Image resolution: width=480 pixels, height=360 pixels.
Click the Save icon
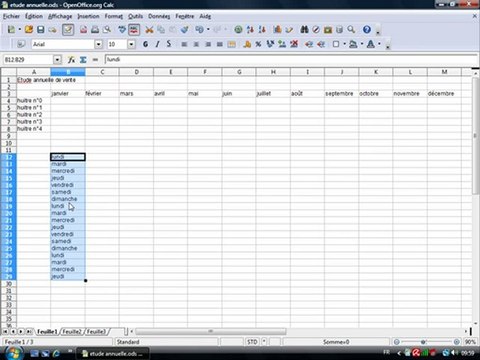click(41, 30)
